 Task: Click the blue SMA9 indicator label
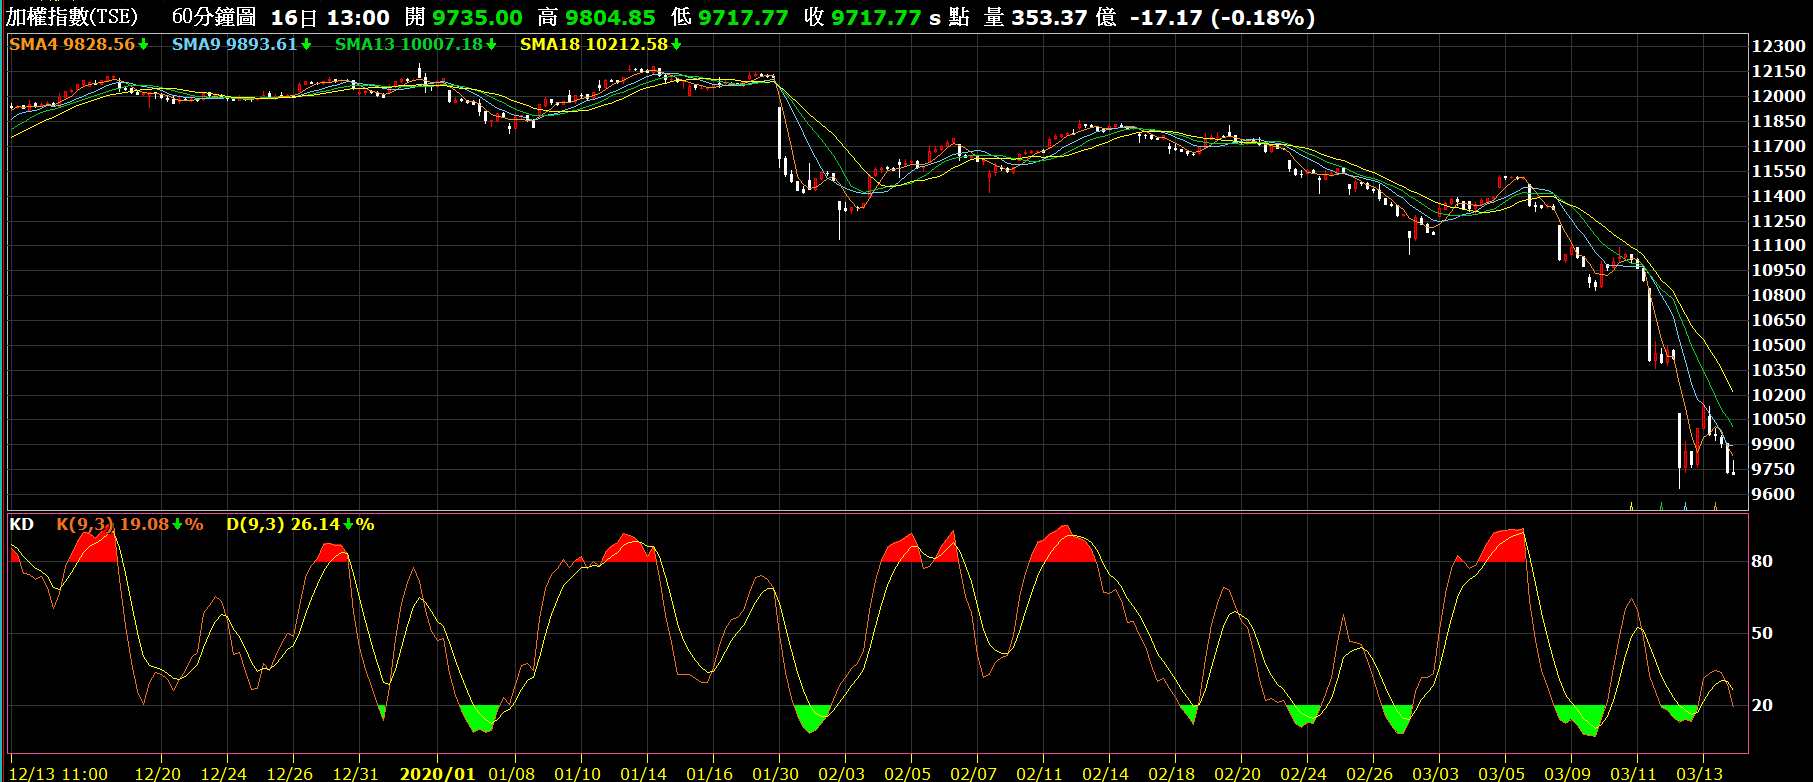[x=197, y=45]
